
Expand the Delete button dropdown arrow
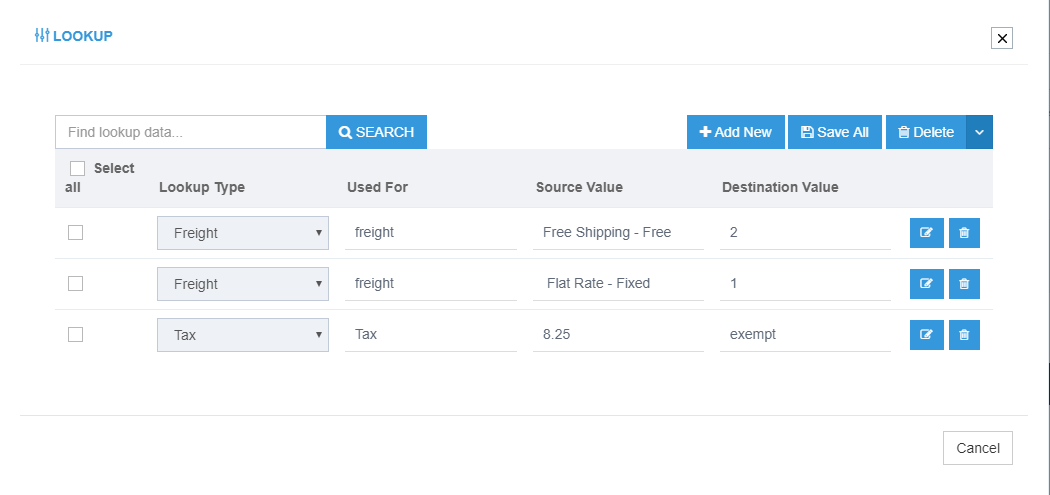click(979, 132)
